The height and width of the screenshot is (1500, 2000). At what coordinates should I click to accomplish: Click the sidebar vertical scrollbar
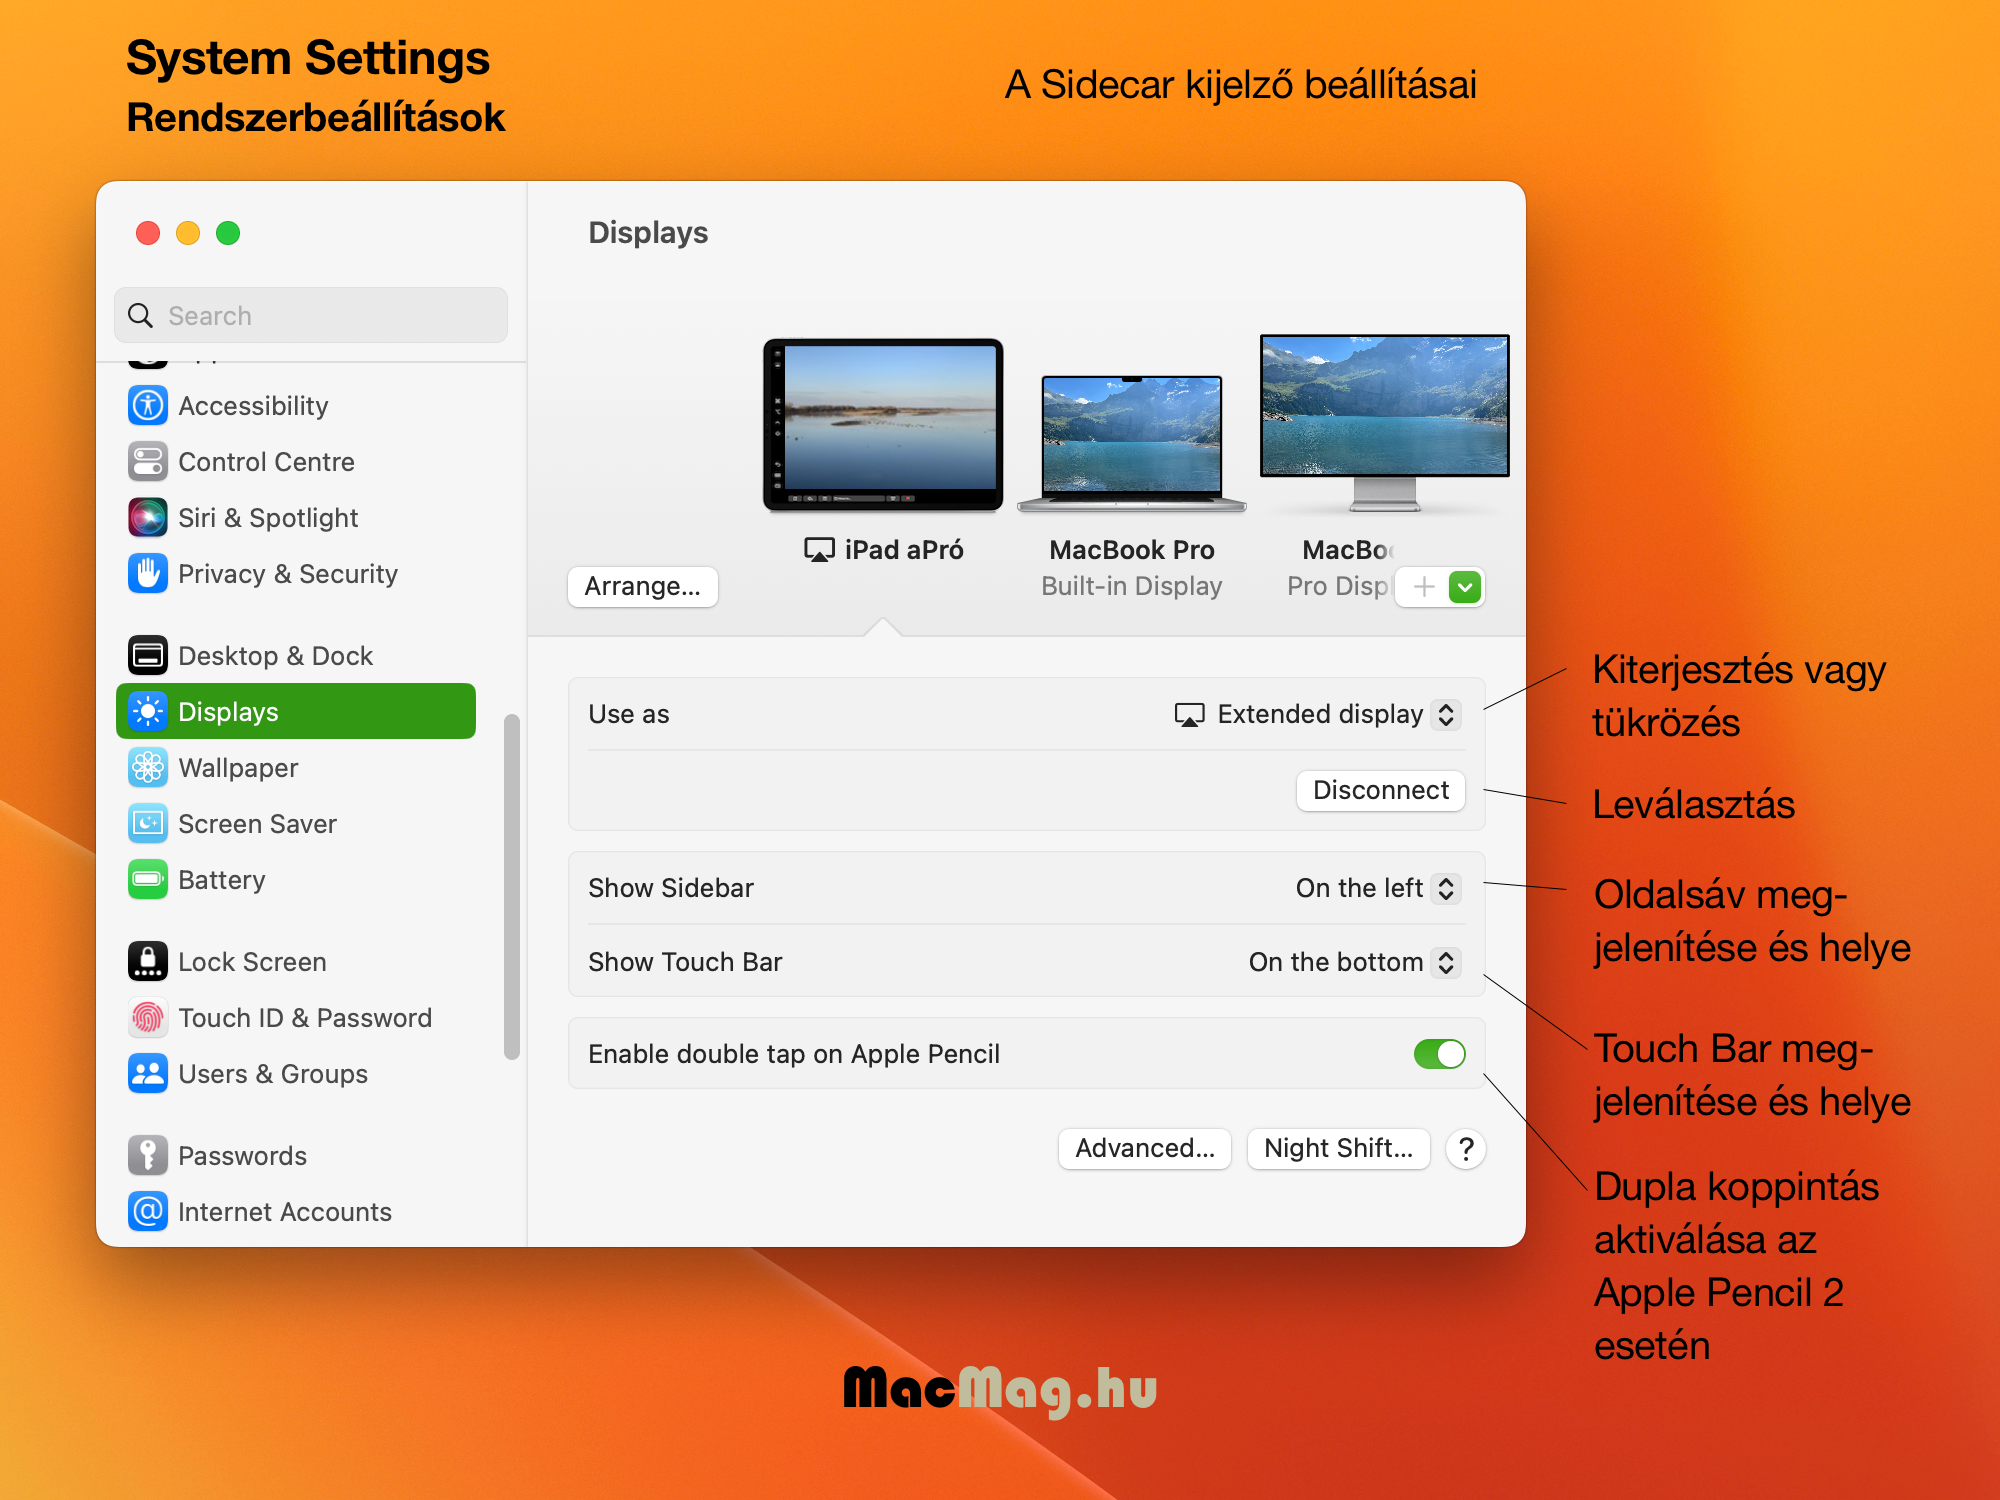pos(512,886)
